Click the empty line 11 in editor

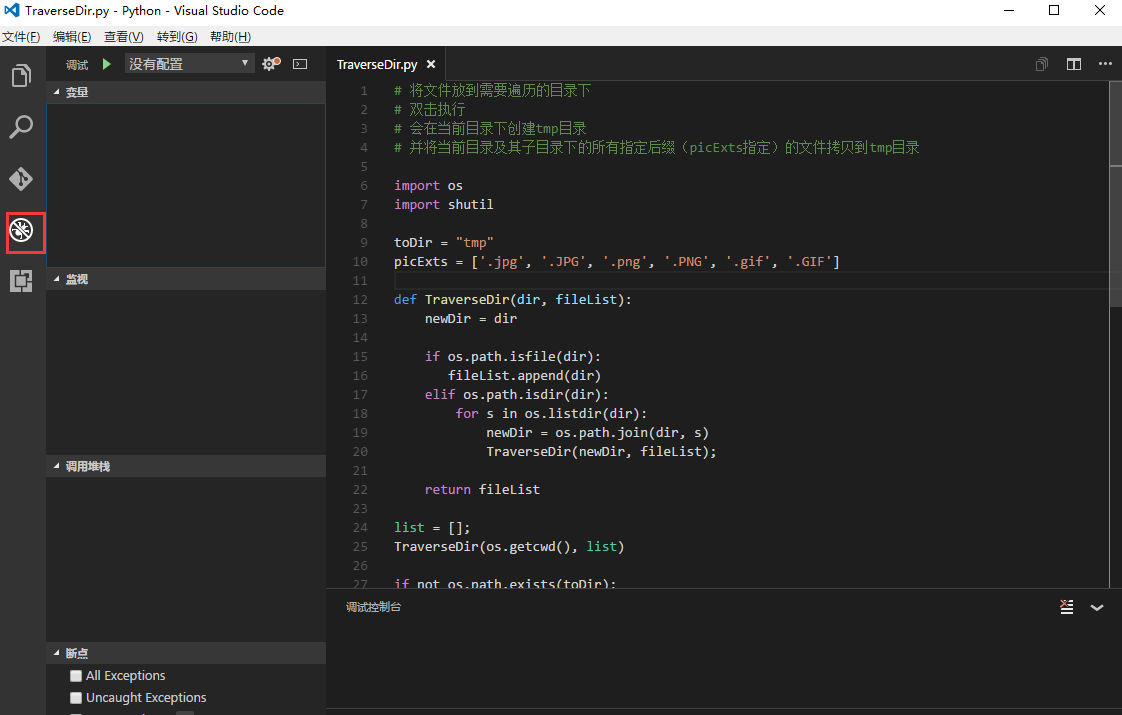751,281
